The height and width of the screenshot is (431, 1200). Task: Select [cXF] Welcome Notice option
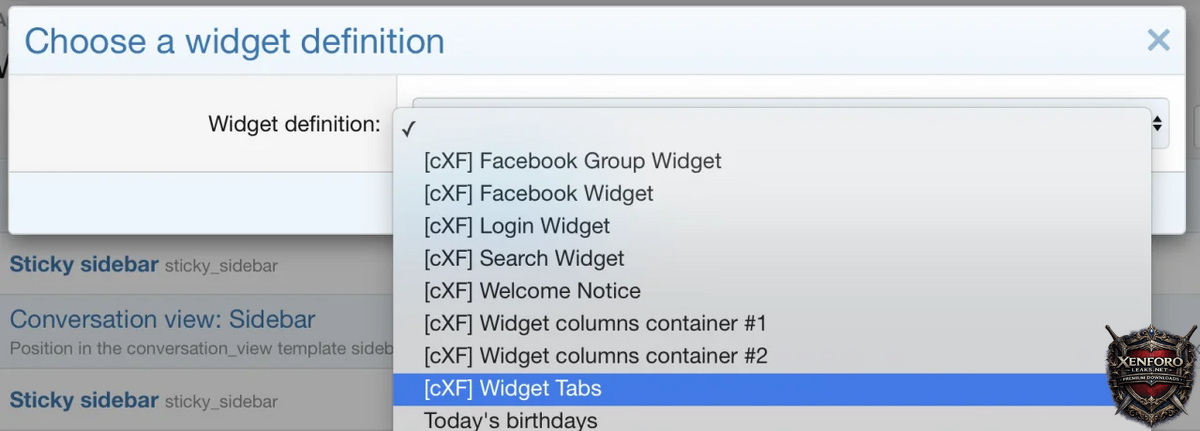[x=532, y=291]
